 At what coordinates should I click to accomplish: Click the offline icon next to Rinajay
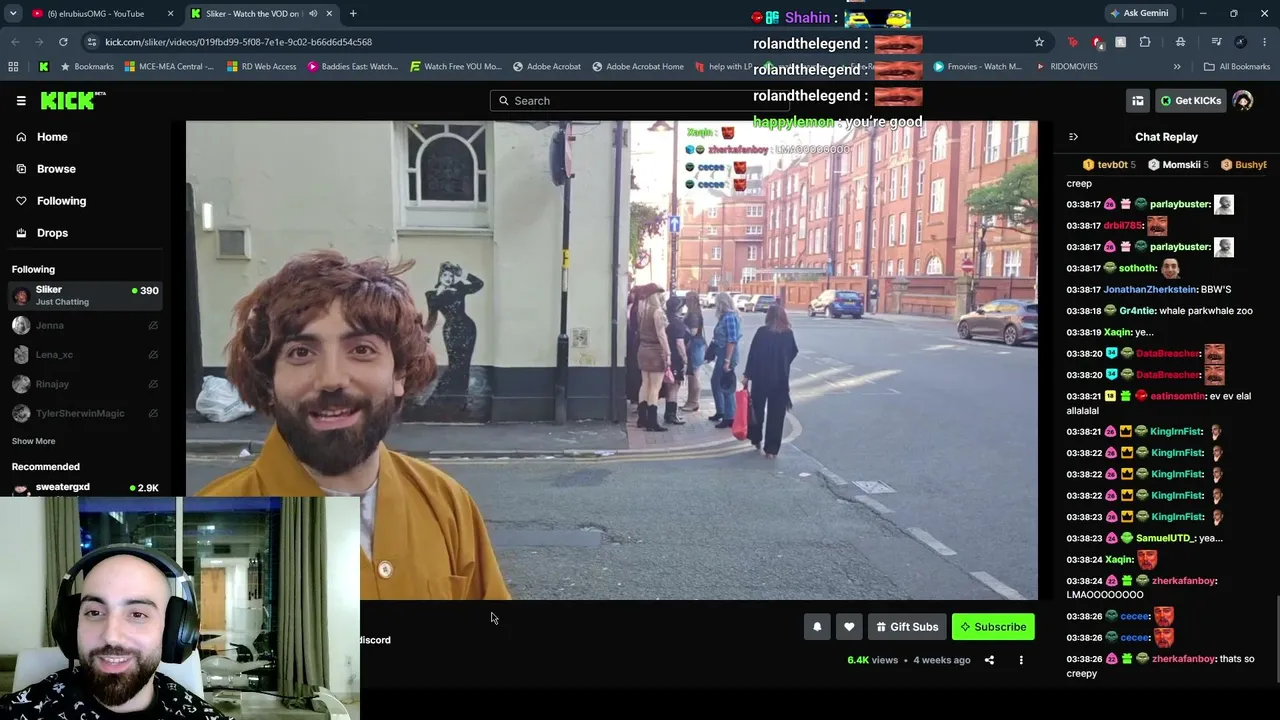point(153,384)
